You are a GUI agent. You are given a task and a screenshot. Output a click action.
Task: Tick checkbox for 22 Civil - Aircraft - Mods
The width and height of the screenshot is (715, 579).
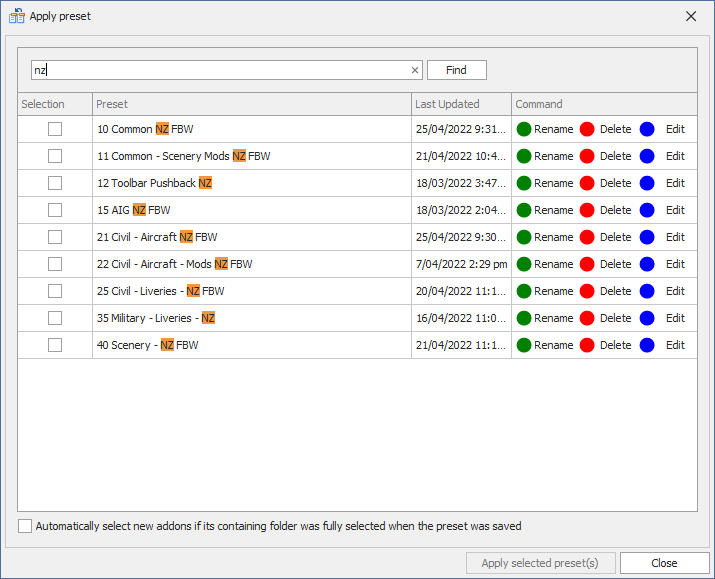pos(55,264)
